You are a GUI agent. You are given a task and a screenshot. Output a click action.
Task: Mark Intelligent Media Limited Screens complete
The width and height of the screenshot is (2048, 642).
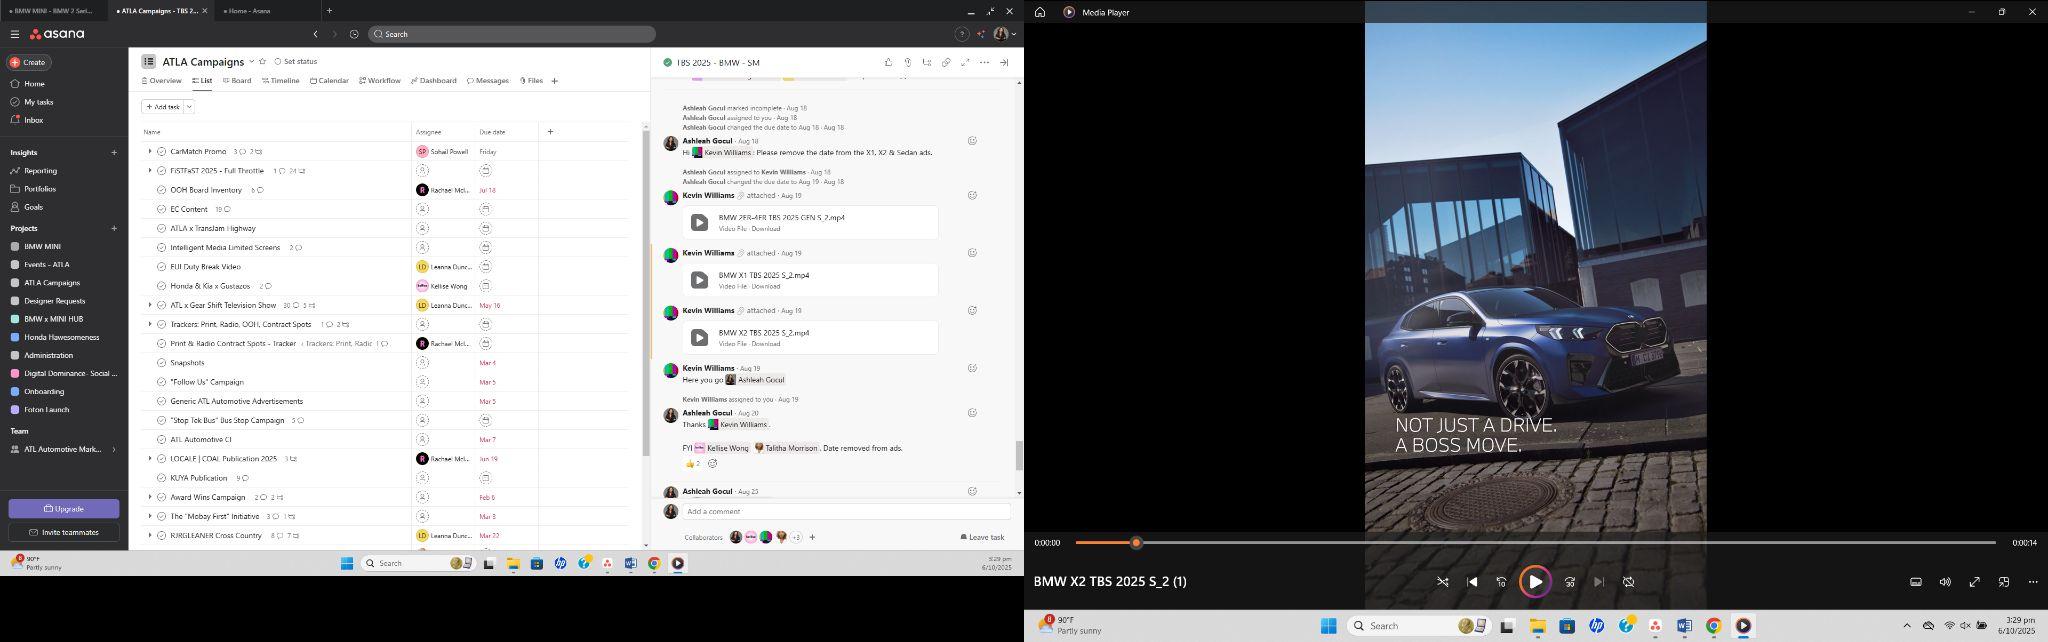click(162, 248)
